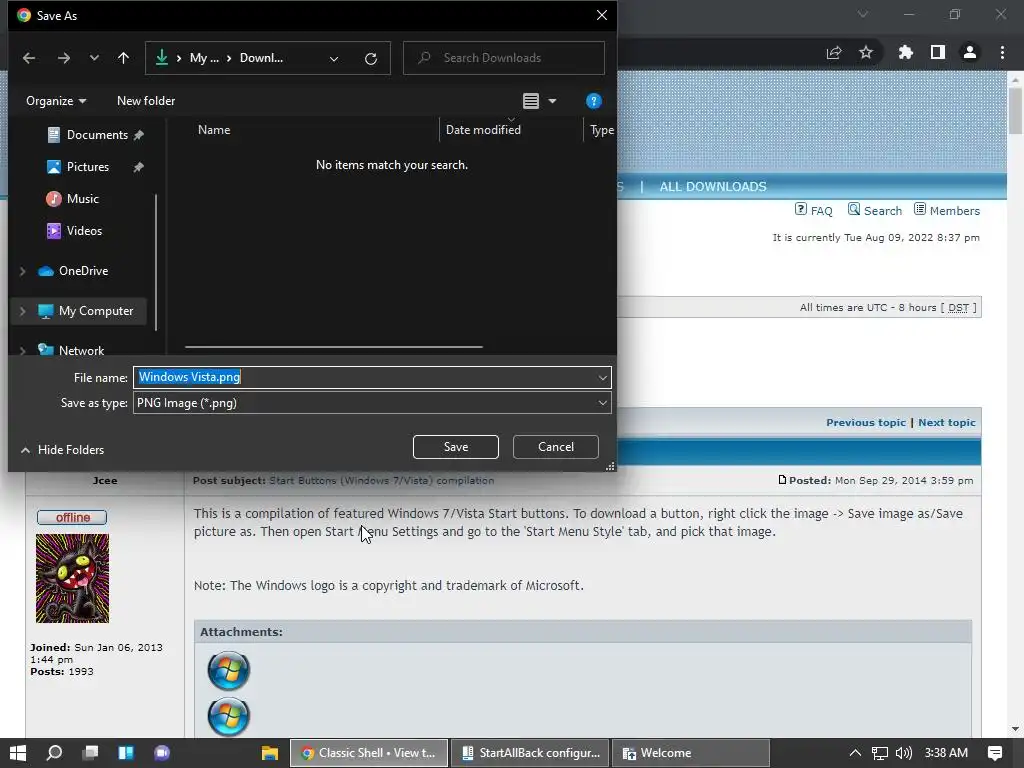Click the first Windows orb attachment image
Image resolution: width=1024 pixels, height=768 pixels.
pos(229,671)
